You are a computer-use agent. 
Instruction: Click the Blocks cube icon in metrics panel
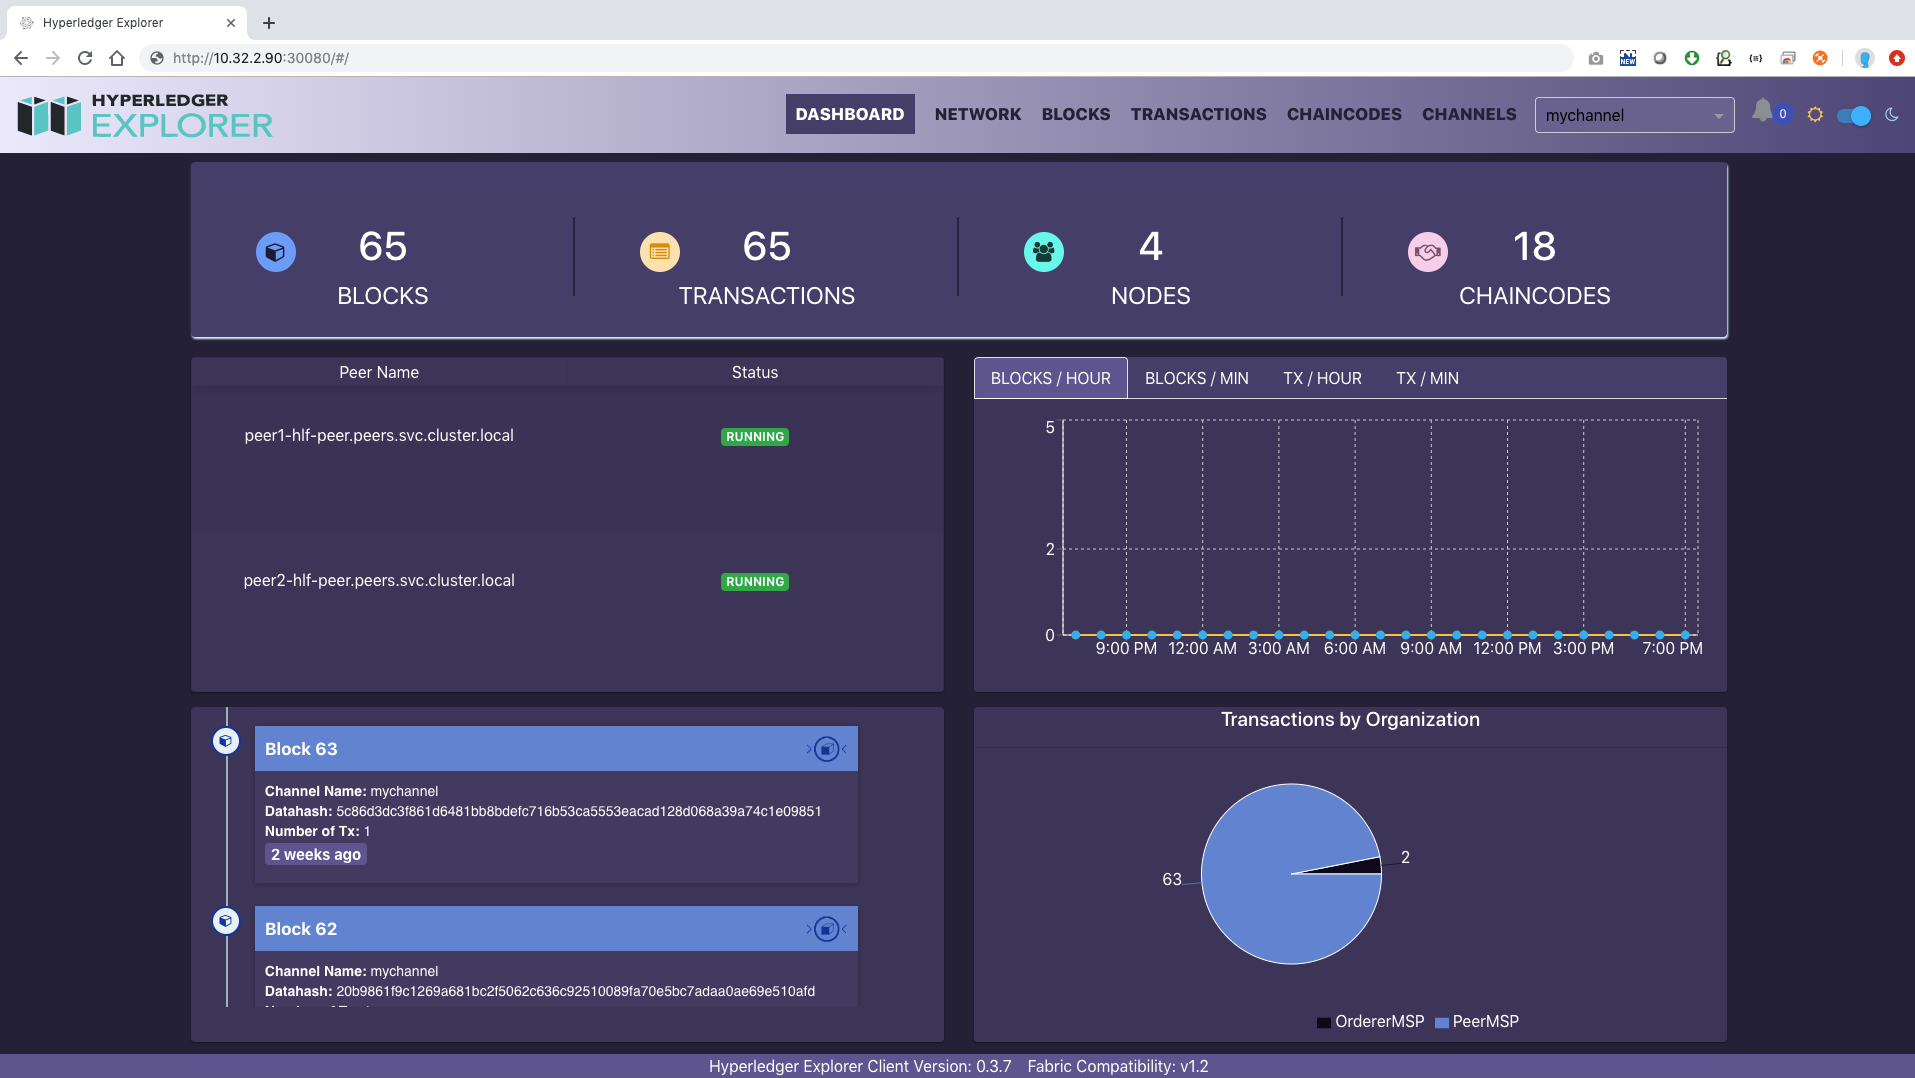coord(276,251)
